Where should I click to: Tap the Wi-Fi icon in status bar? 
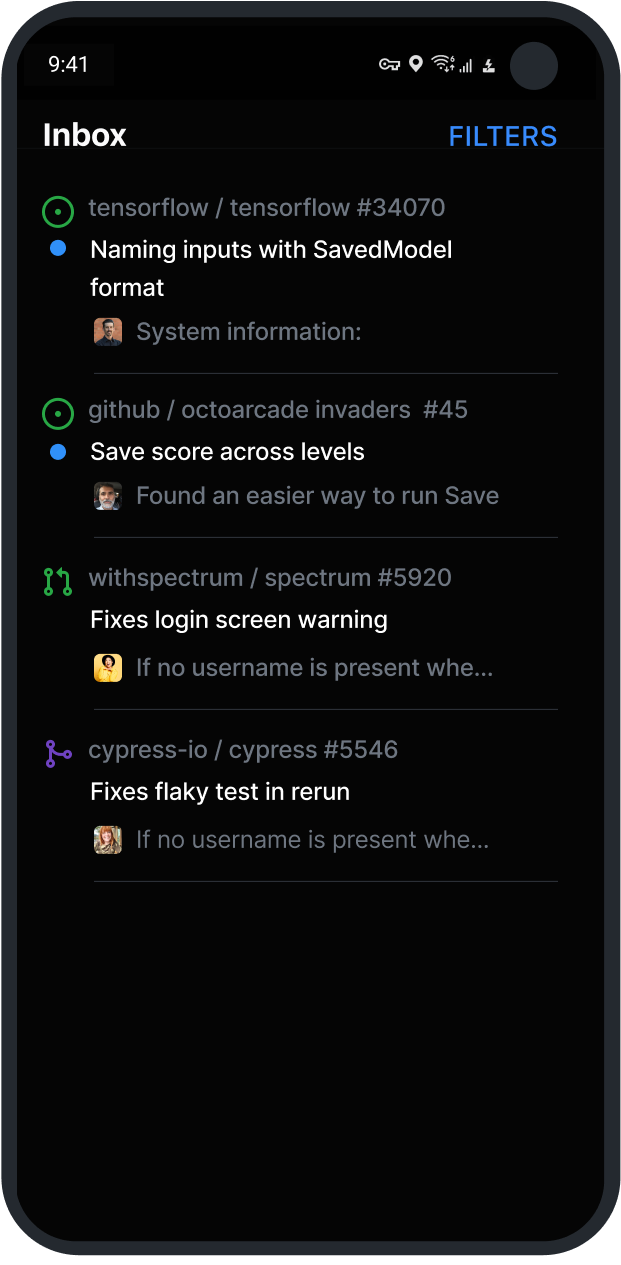pyautogui.click(x=441, y=65)
